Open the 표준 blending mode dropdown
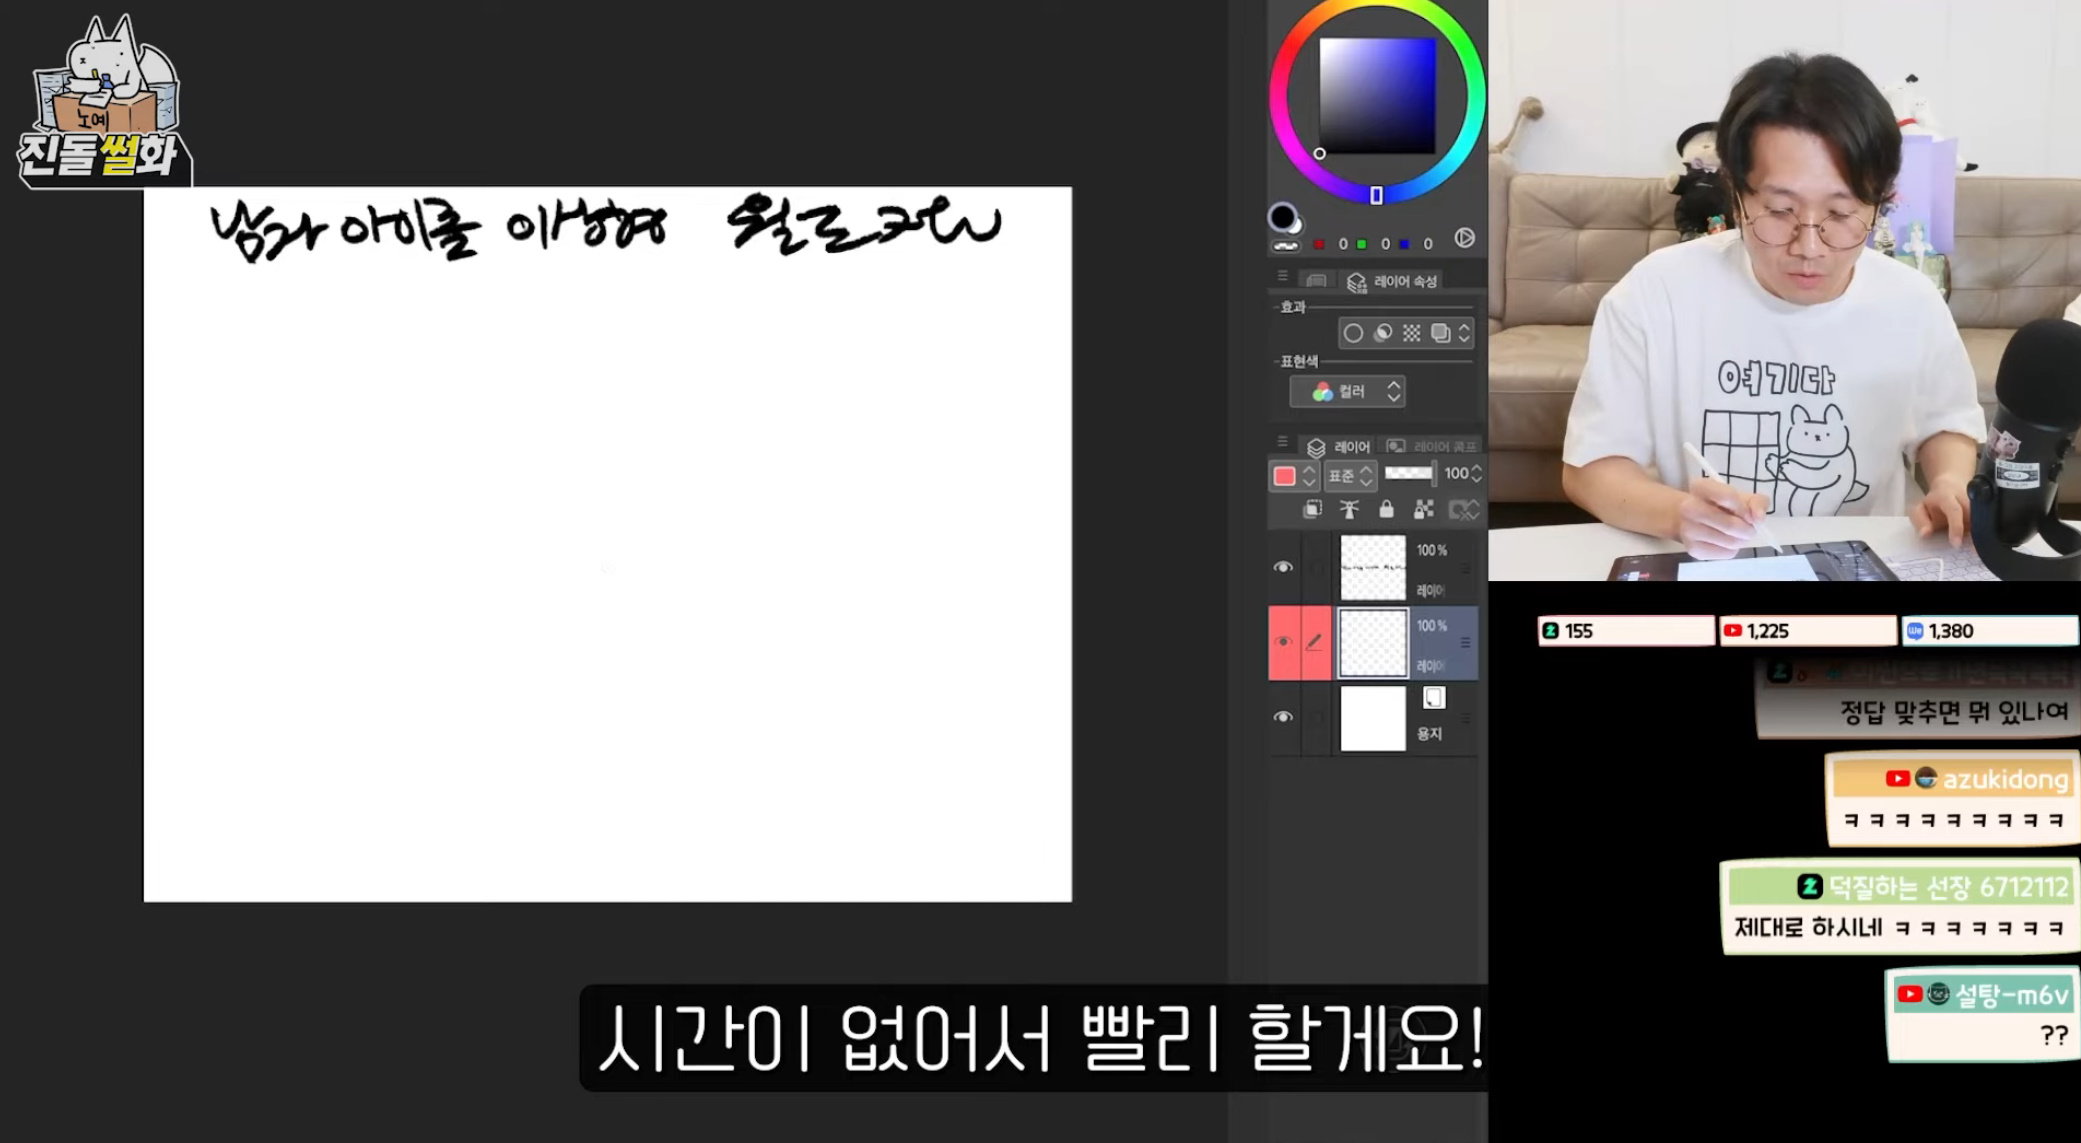This screenshot has width=2081, height=1143. coord(1351,475)
